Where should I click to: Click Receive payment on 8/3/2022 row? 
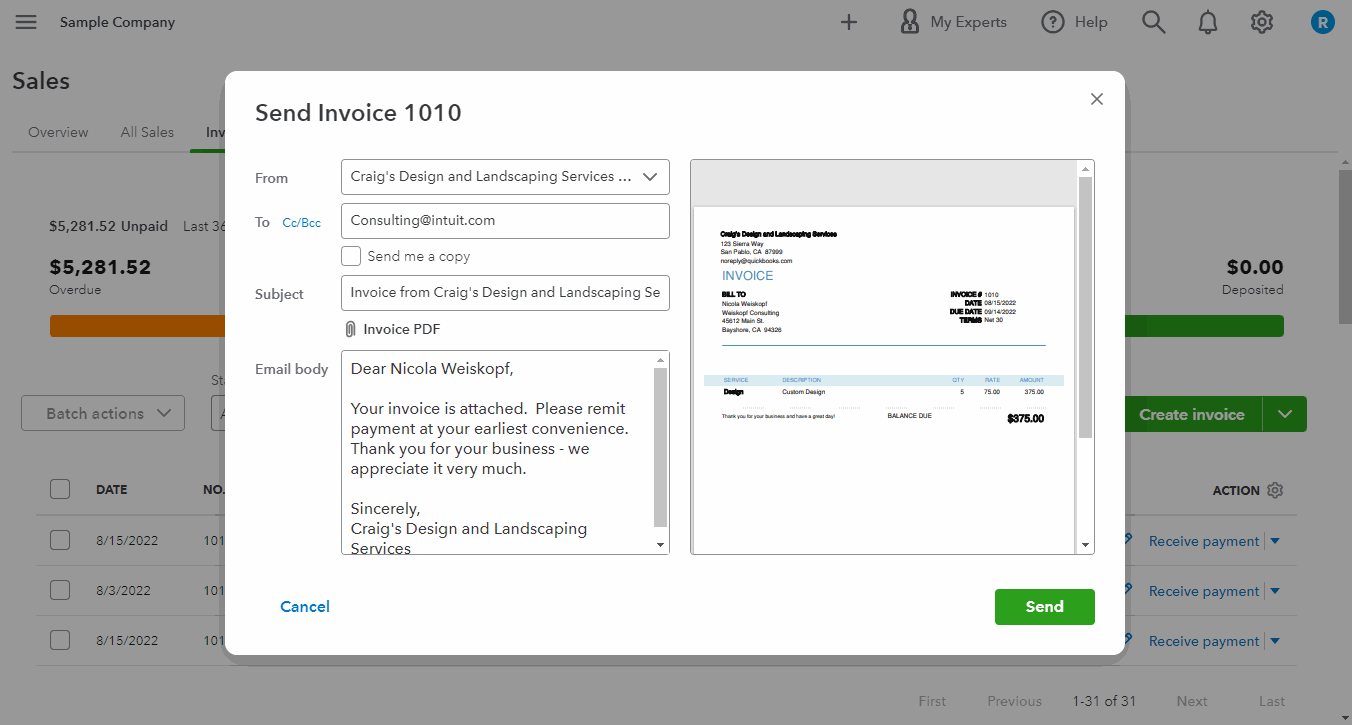1204,591
